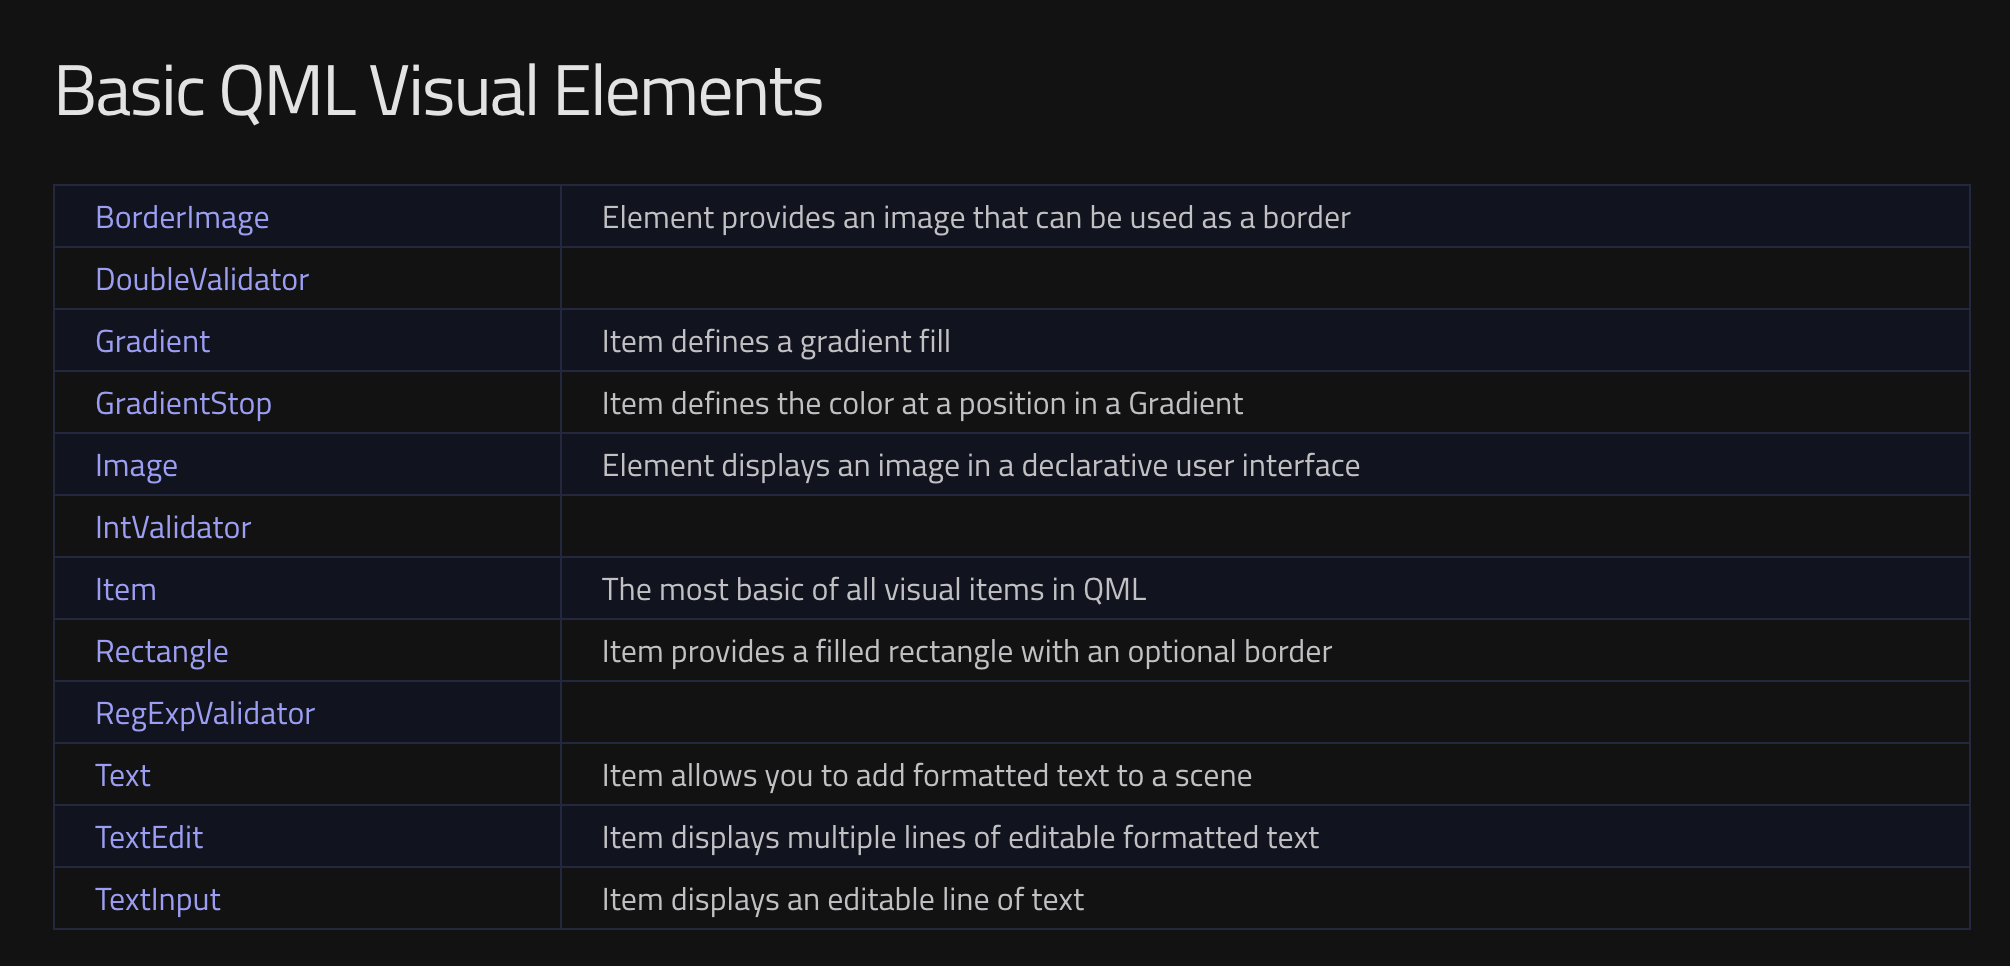Open the Rectangle link
This screenshot has width=2010, height=966.
pyautogui.click(x=161, y=652)
